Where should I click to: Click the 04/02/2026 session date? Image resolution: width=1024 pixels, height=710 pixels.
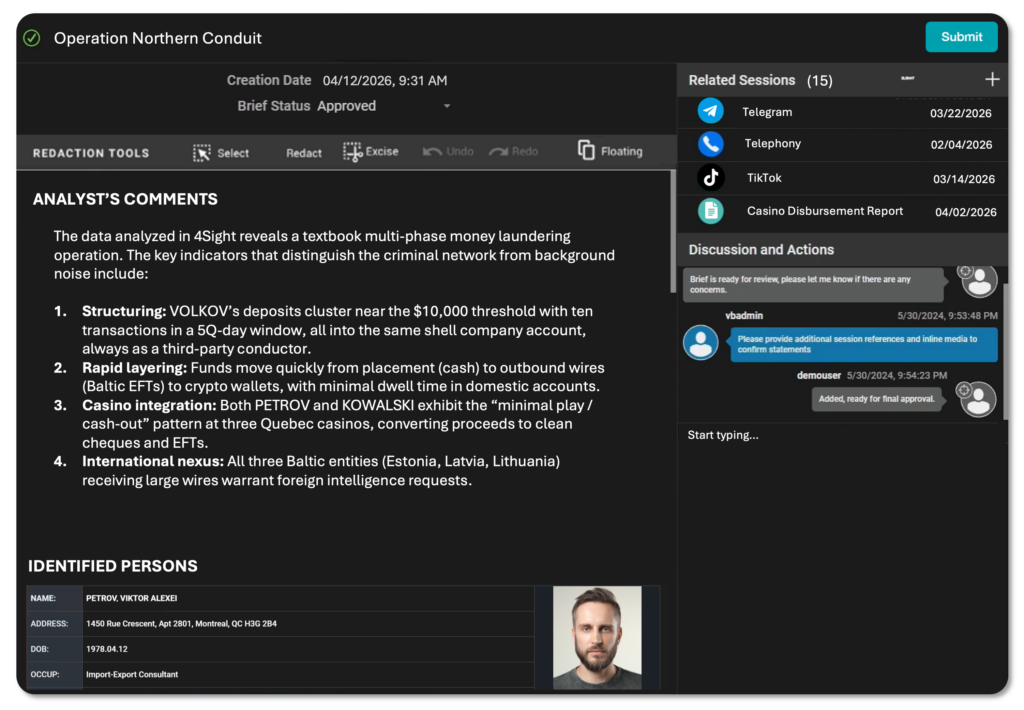coord(966,212)
